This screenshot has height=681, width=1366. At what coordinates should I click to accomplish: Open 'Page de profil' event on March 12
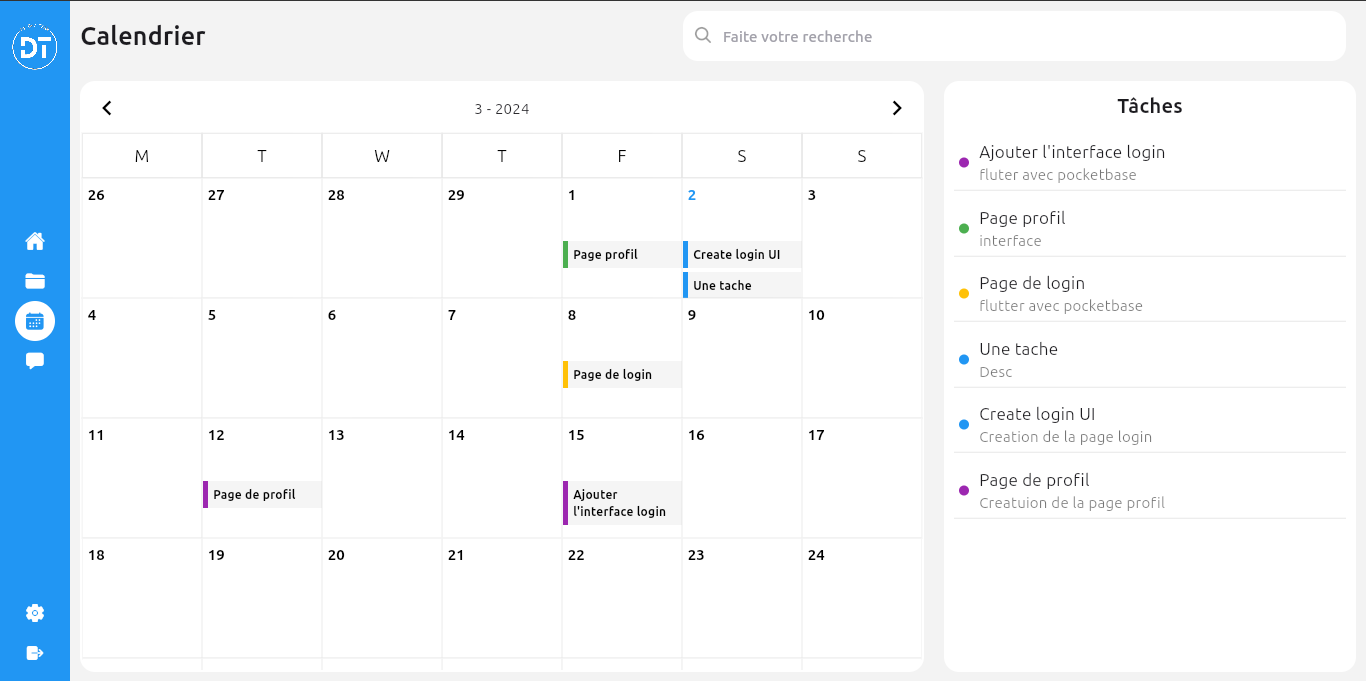pyautogui.click(x=262, y=494)
